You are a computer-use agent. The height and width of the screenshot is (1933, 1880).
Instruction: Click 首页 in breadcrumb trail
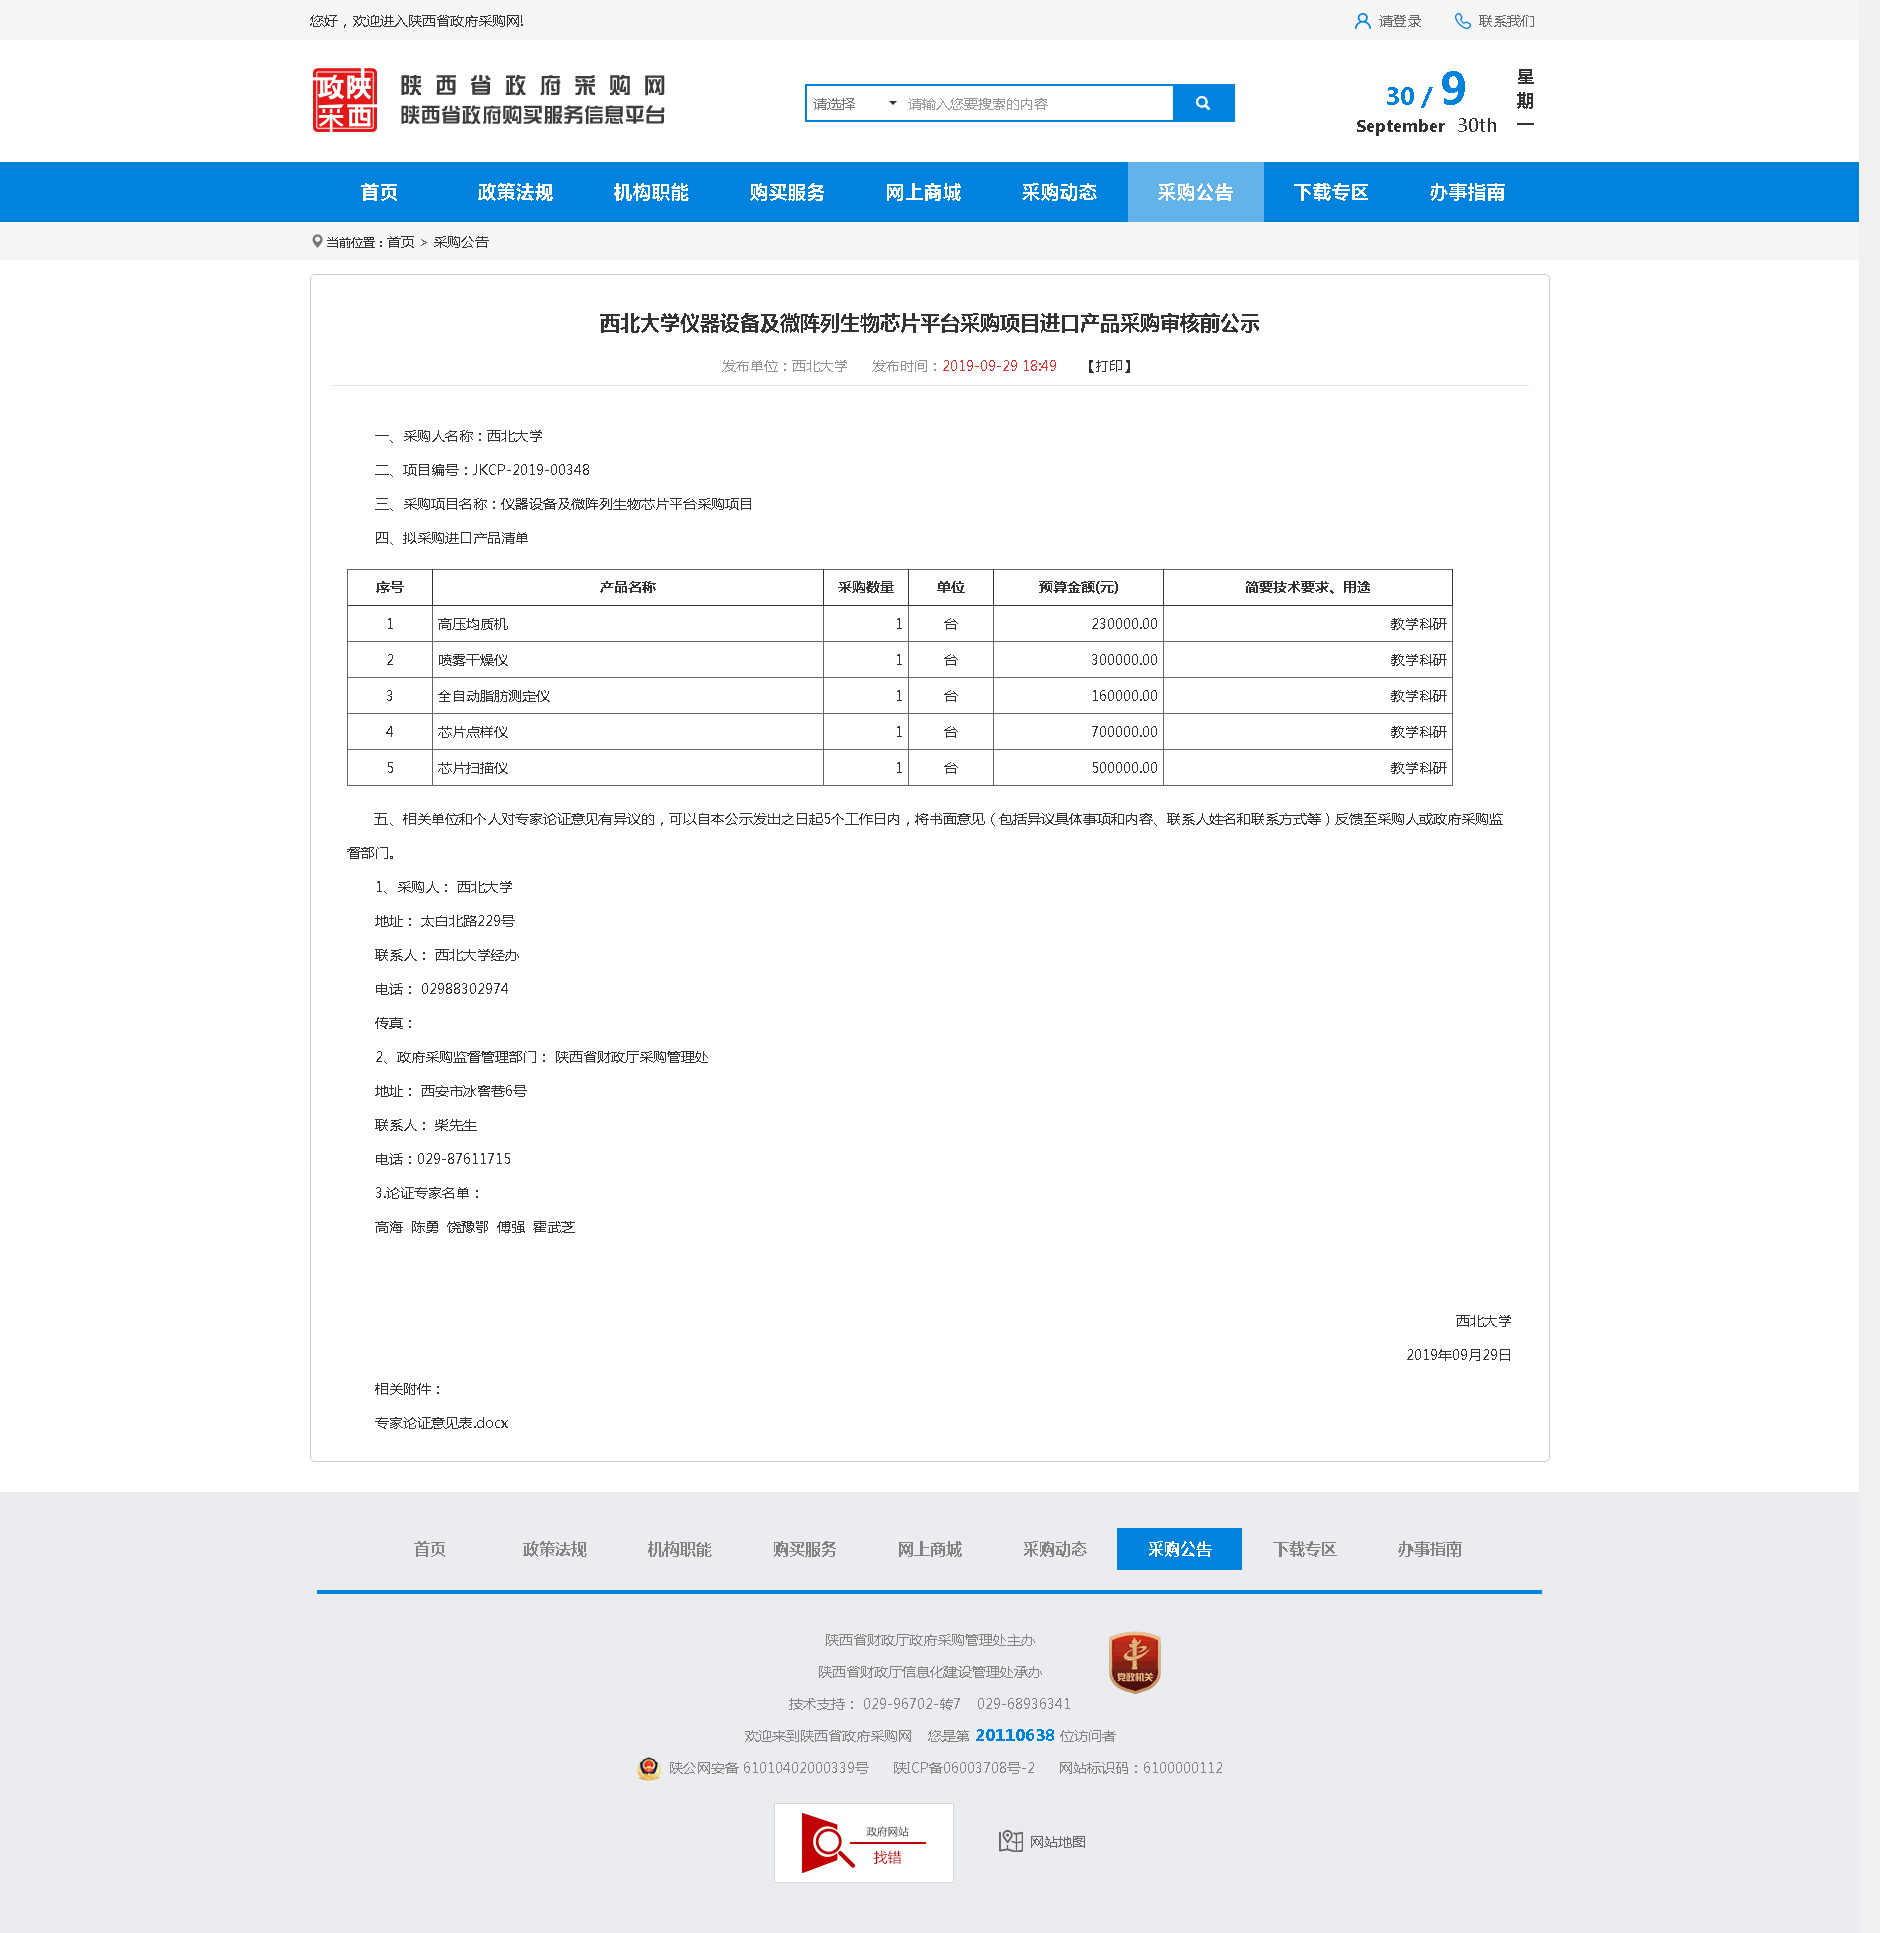click(x=400, y=242)
